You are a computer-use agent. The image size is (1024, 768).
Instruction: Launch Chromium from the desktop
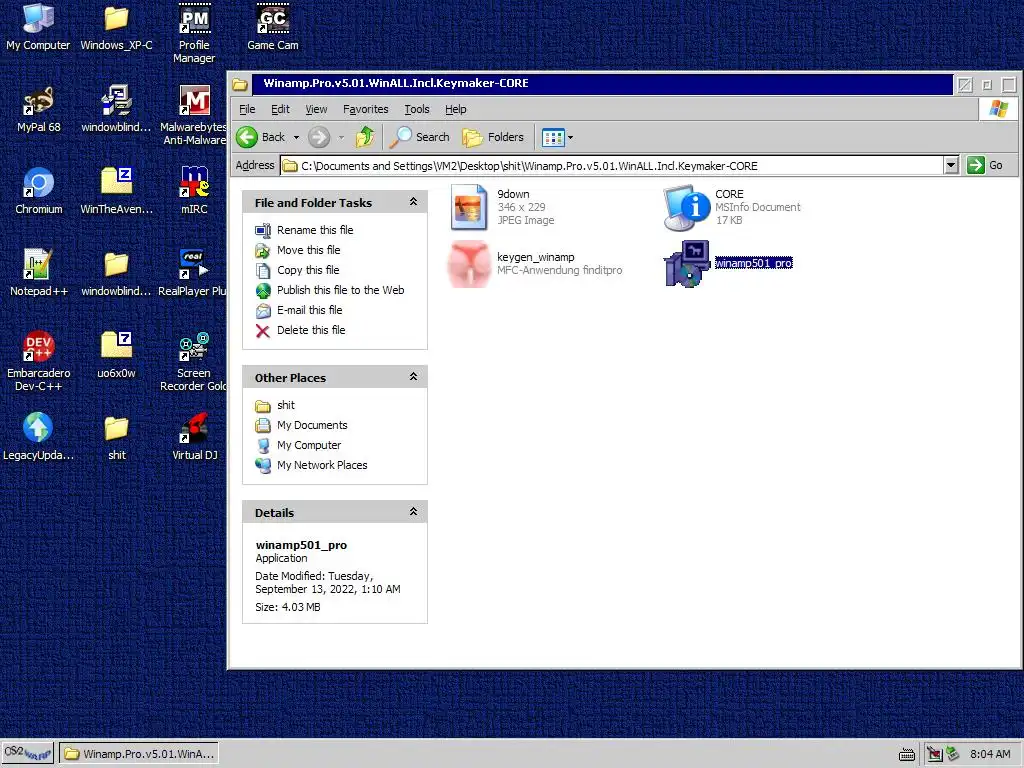[39, 191]
